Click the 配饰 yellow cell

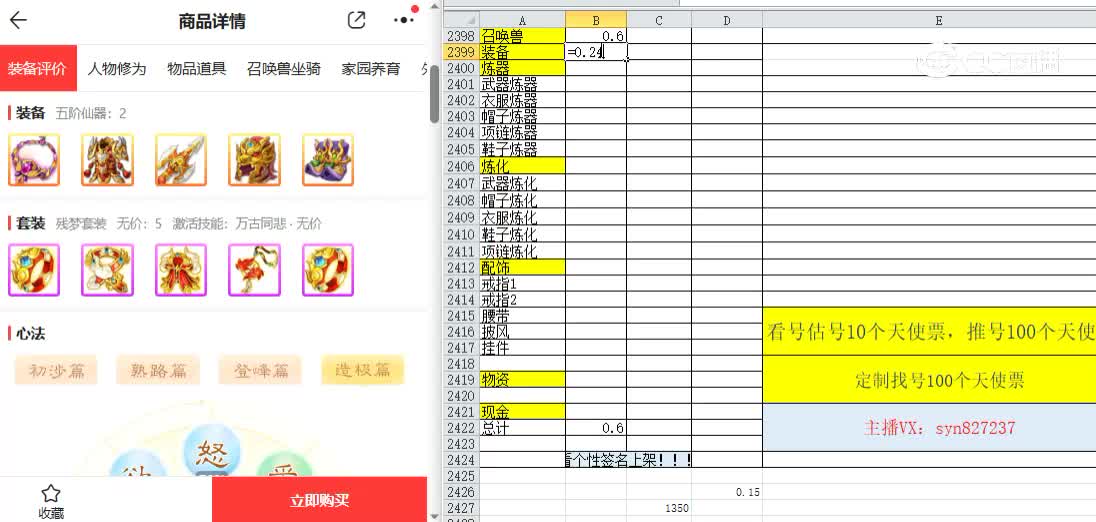click(x=522, y=267)
